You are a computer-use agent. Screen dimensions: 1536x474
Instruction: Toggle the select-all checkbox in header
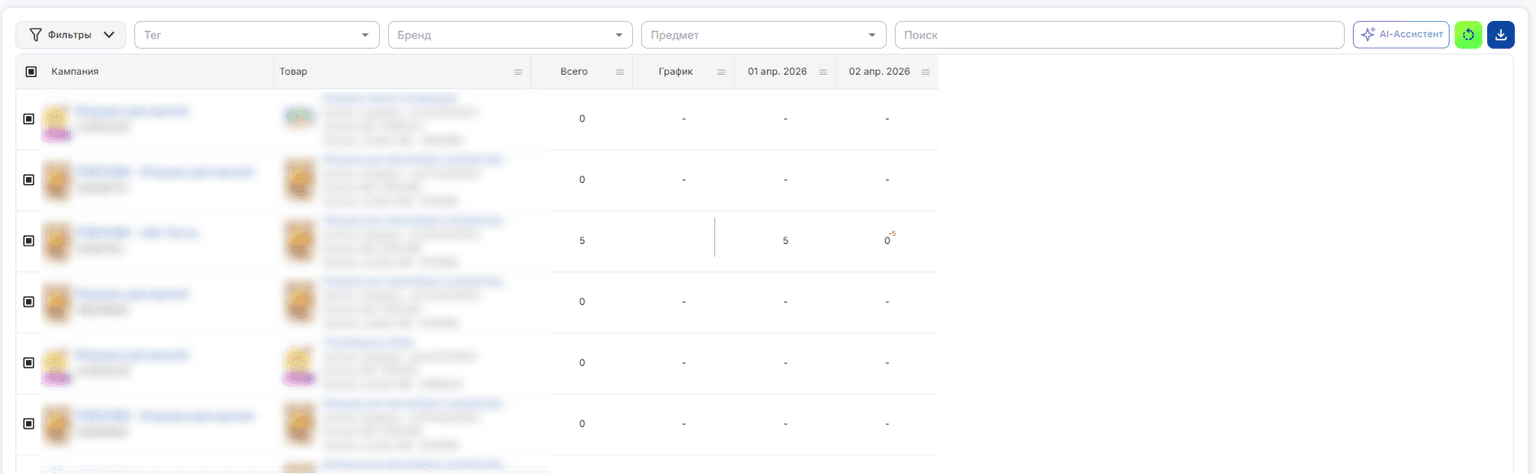[31, 72]
